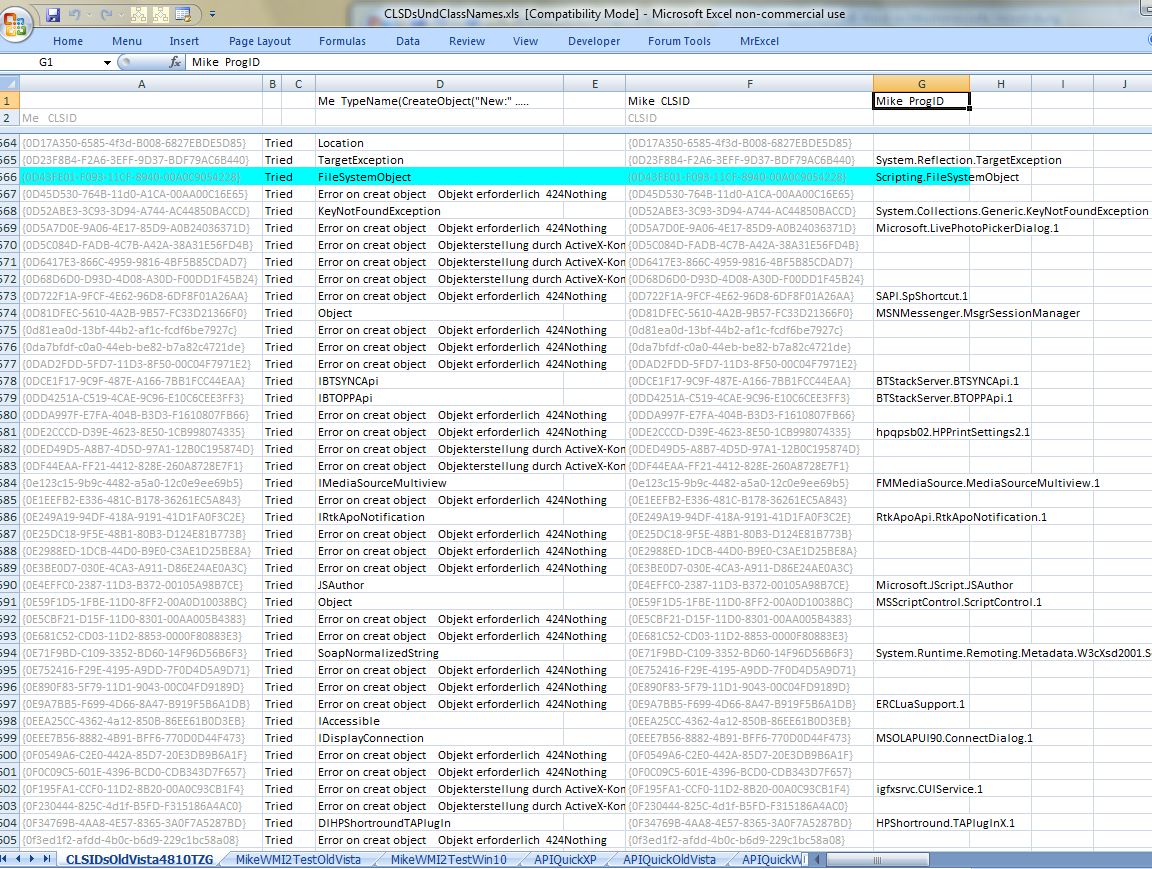Image resolution: width=1152 pixels, height=869 pixels.
Task: Click the org-chart icon right before the table form icon
Action: pyautogui.click(x=161, y=14)
